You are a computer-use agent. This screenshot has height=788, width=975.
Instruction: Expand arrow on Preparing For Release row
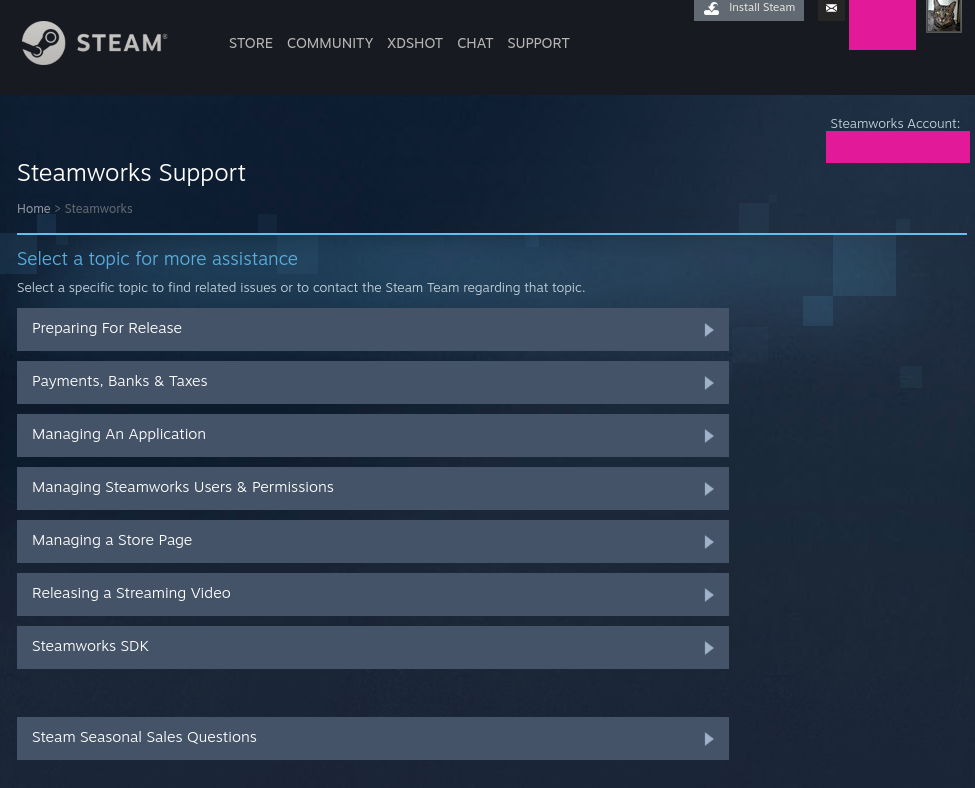coord(709,330)
